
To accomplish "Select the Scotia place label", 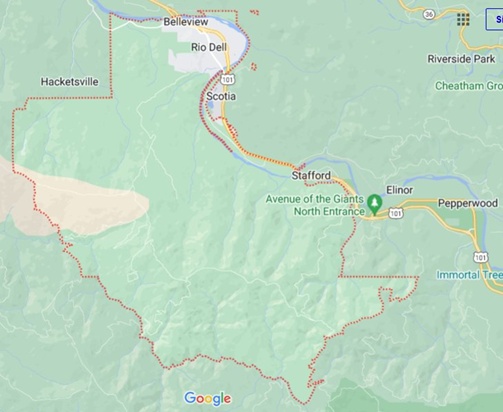I will pos(221,96).
